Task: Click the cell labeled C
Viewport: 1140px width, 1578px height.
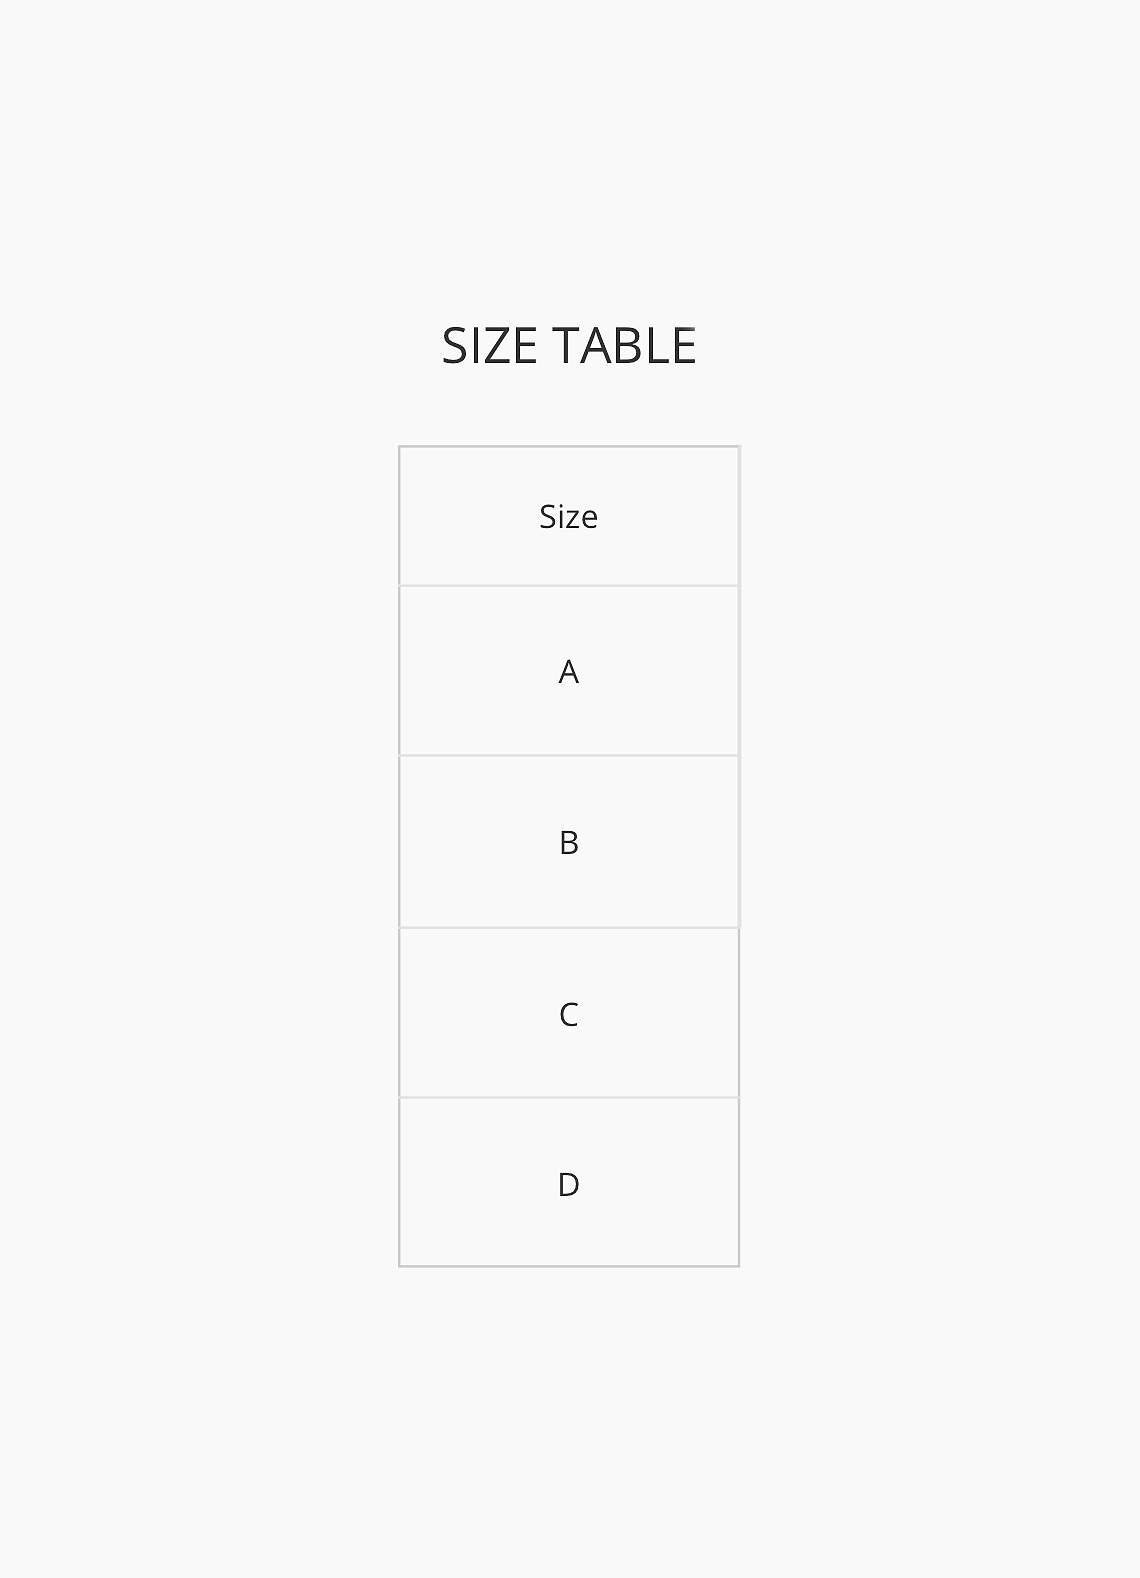Action: [569, 1013]
